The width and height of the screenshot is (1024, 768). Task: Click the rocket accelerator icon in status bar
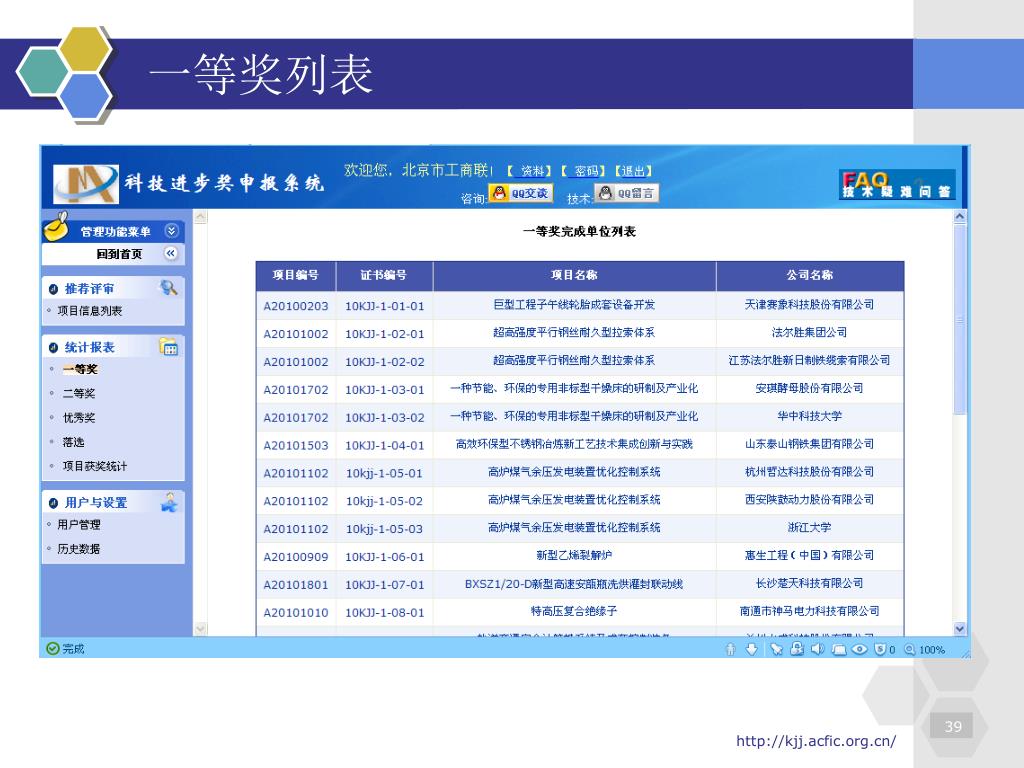[x=776, y=649]
